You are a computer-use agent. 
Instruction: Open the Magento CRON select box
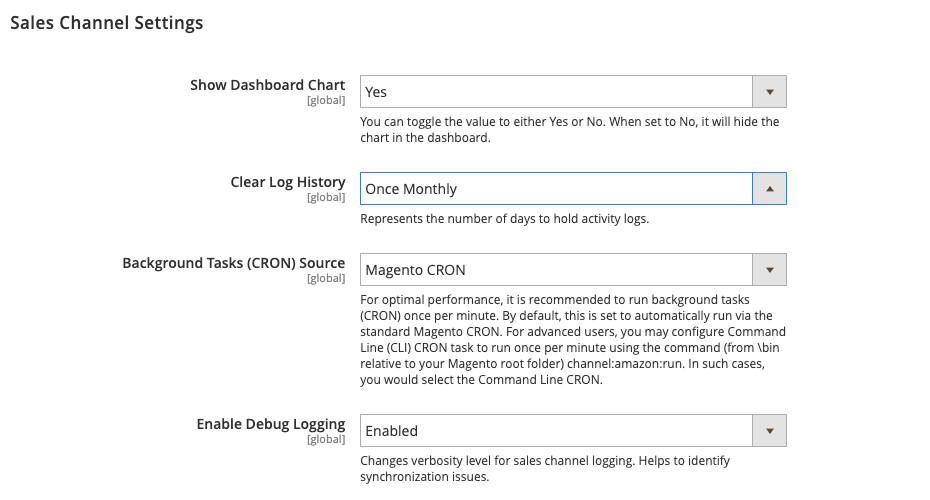pos(573,270)
